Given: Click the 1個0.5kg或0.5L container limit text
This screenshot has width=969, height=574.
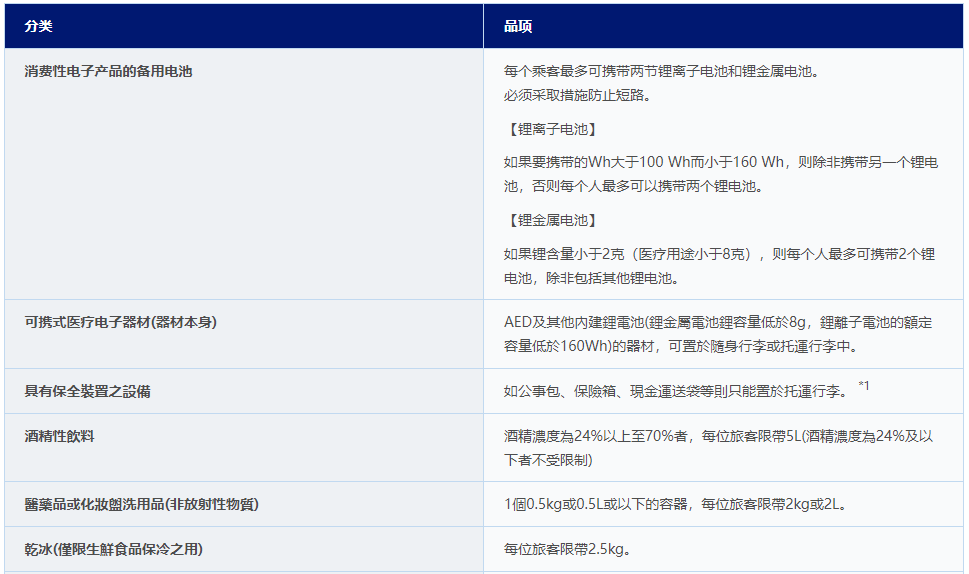Looking at the screenshot, I should pyautogui.click(x=676, y=504).
